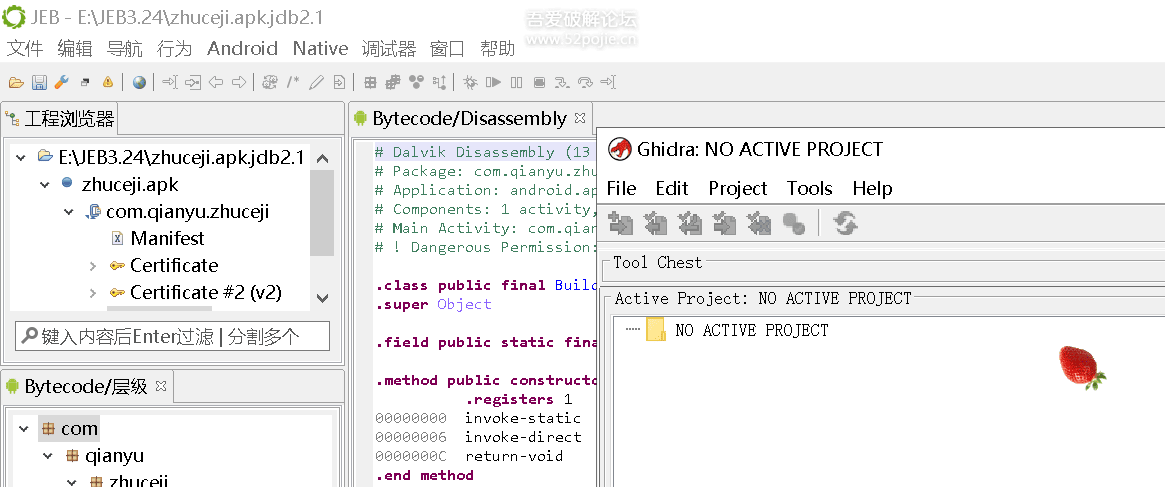Screen dimensions: 1165x487
Task: Click the follow arrow-into-box icon
Action: click(x=193, y=83)
